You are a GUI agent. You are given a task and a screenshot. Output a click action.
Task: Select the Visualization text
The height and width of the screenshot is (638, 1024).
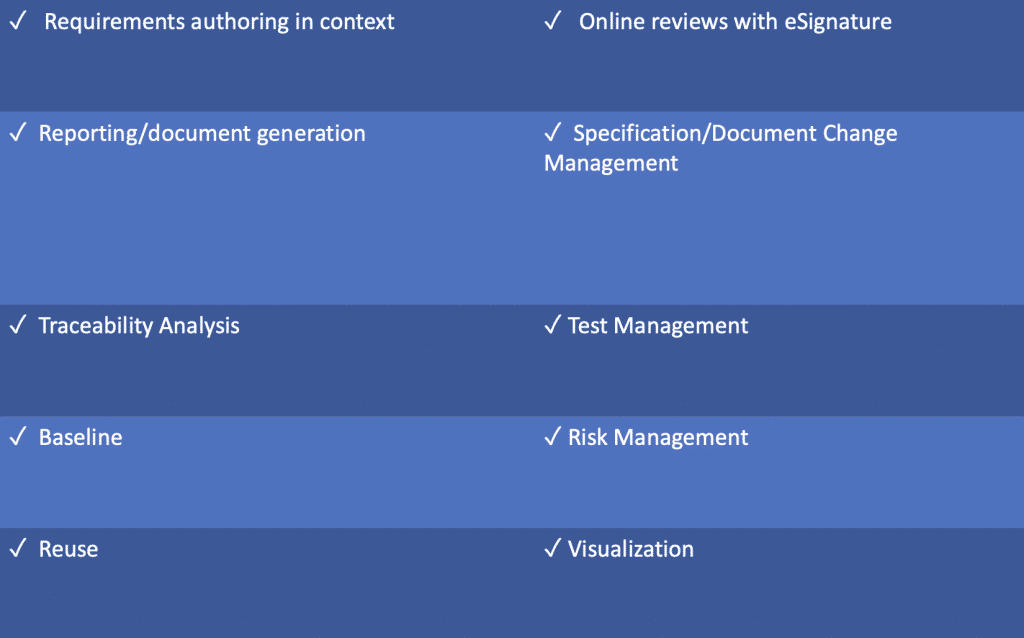coord(630,549)
